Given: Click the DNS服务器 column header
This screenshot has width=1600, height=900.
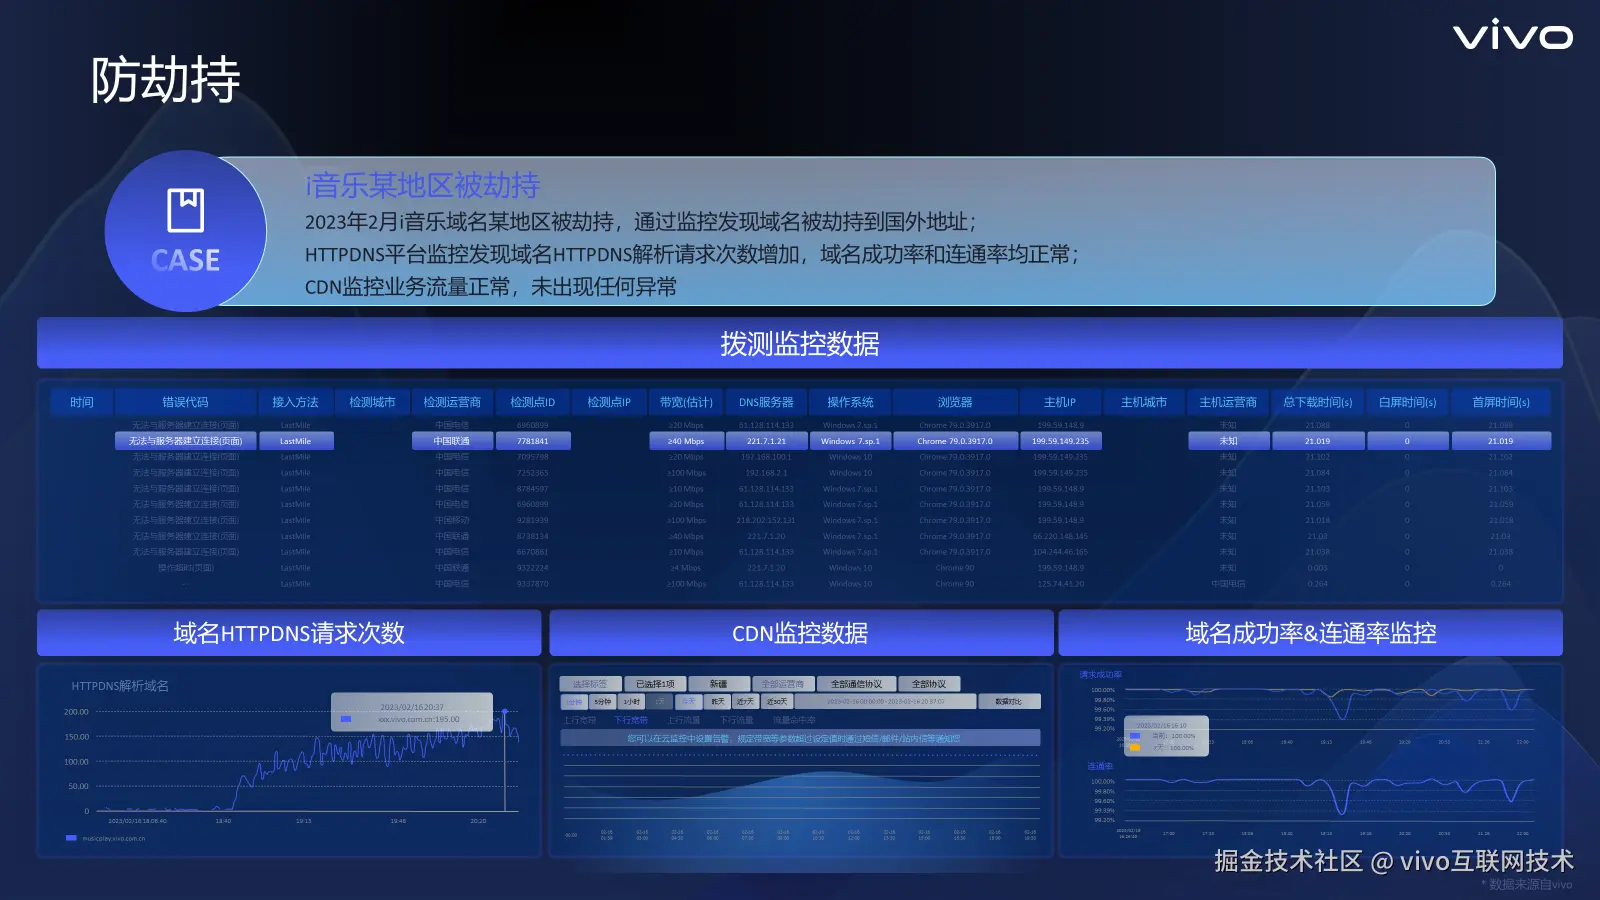Looking at the screenshot, I should click(x=766, y=402).
